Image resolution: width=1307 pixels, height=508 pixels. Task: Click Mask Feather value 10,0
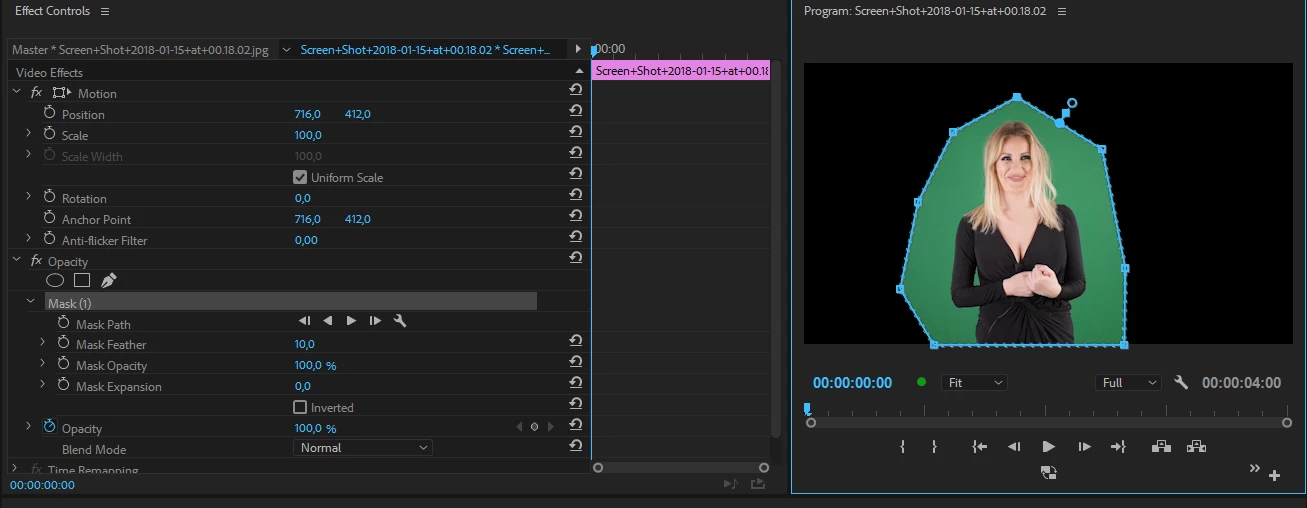(x=305, y=344)
